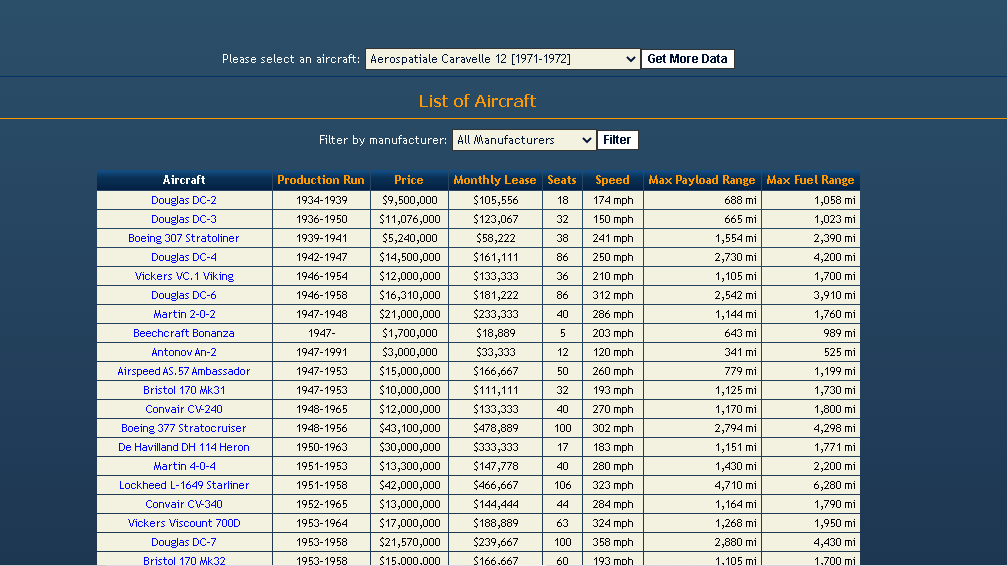Select the 4,710 mi payload range cell
Screen dimensions: 1007x566
click(x=702, y=485)
